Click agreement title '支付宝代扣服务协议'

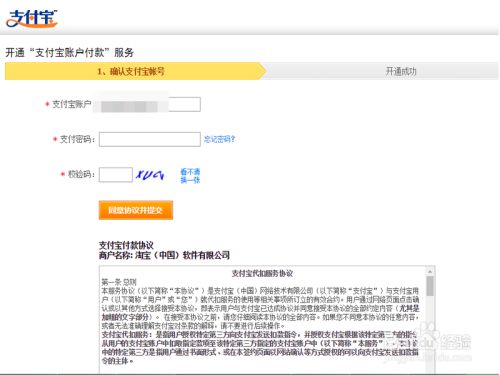pyautogui.click(x=262, y=273)
